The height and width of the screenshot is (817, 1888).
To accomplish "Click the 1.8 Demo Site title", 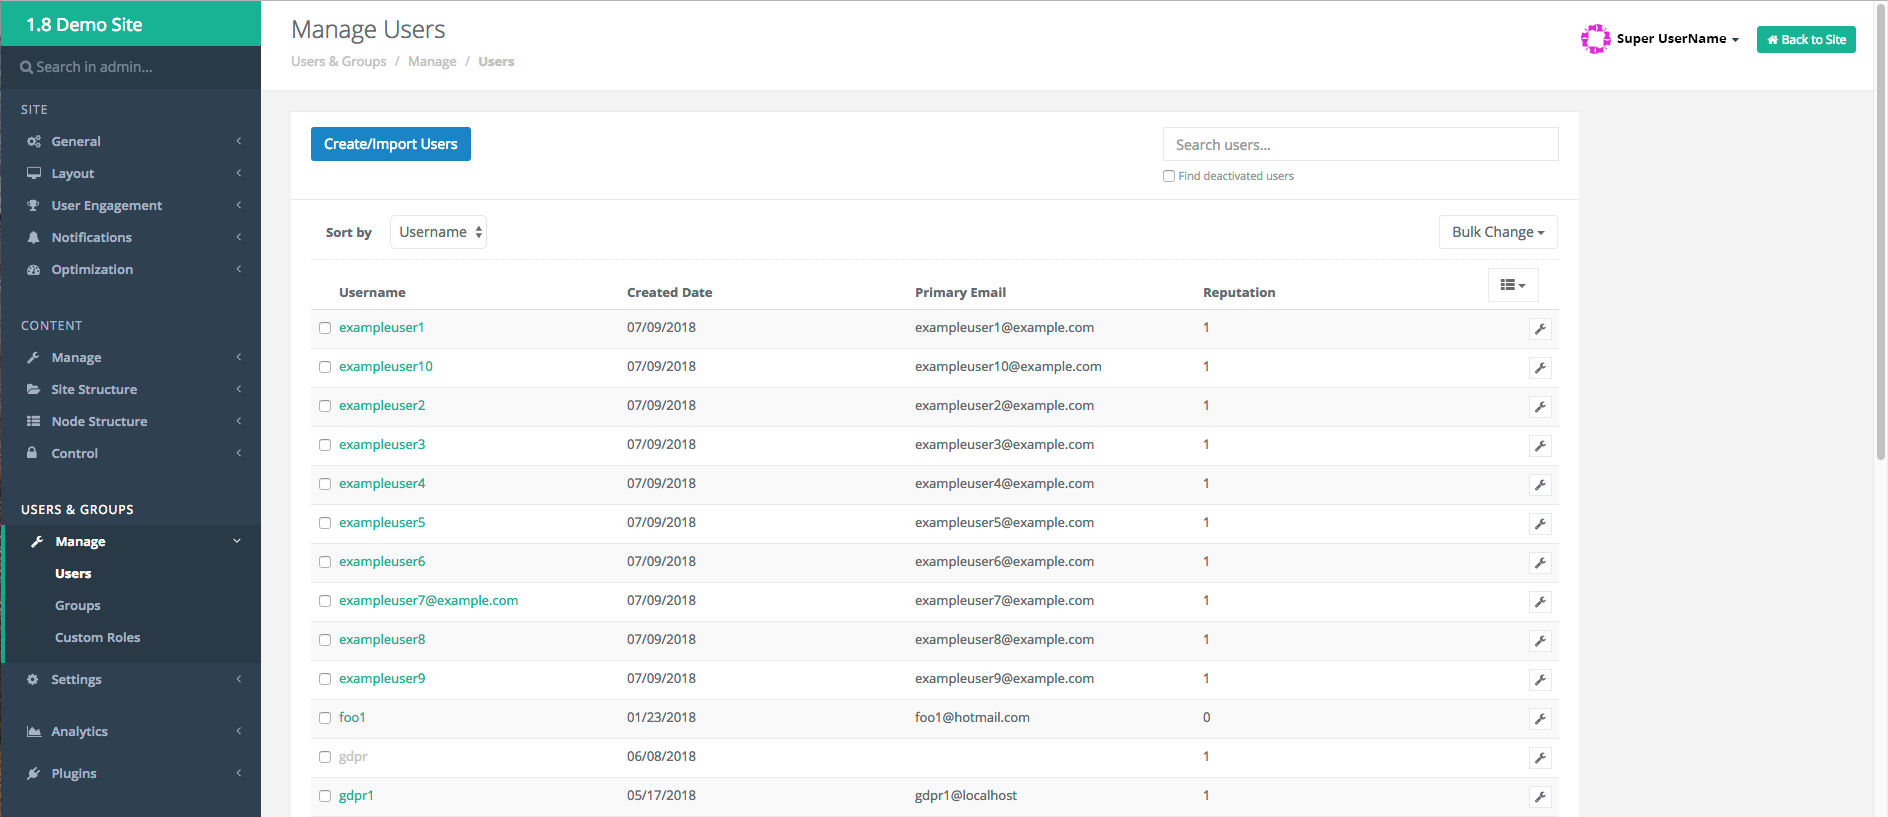I will coord(84,25).
